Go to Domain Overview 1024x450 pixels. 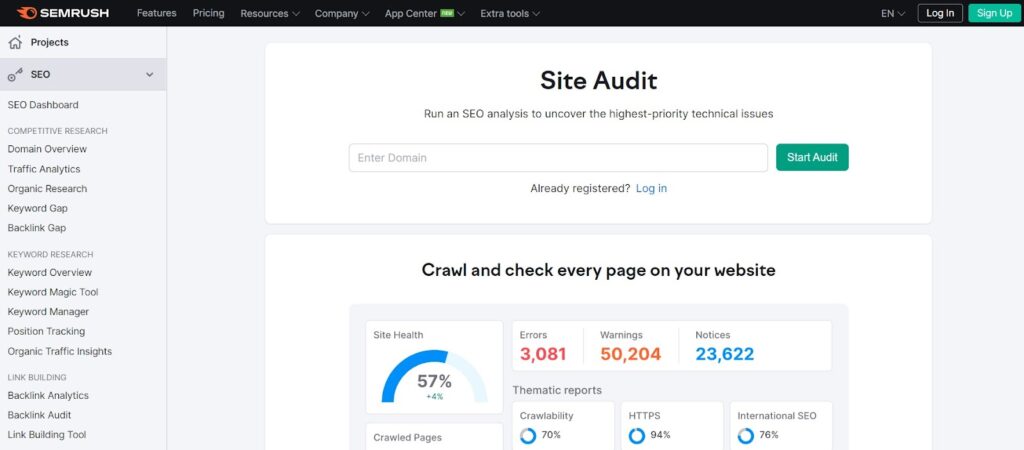47,149
